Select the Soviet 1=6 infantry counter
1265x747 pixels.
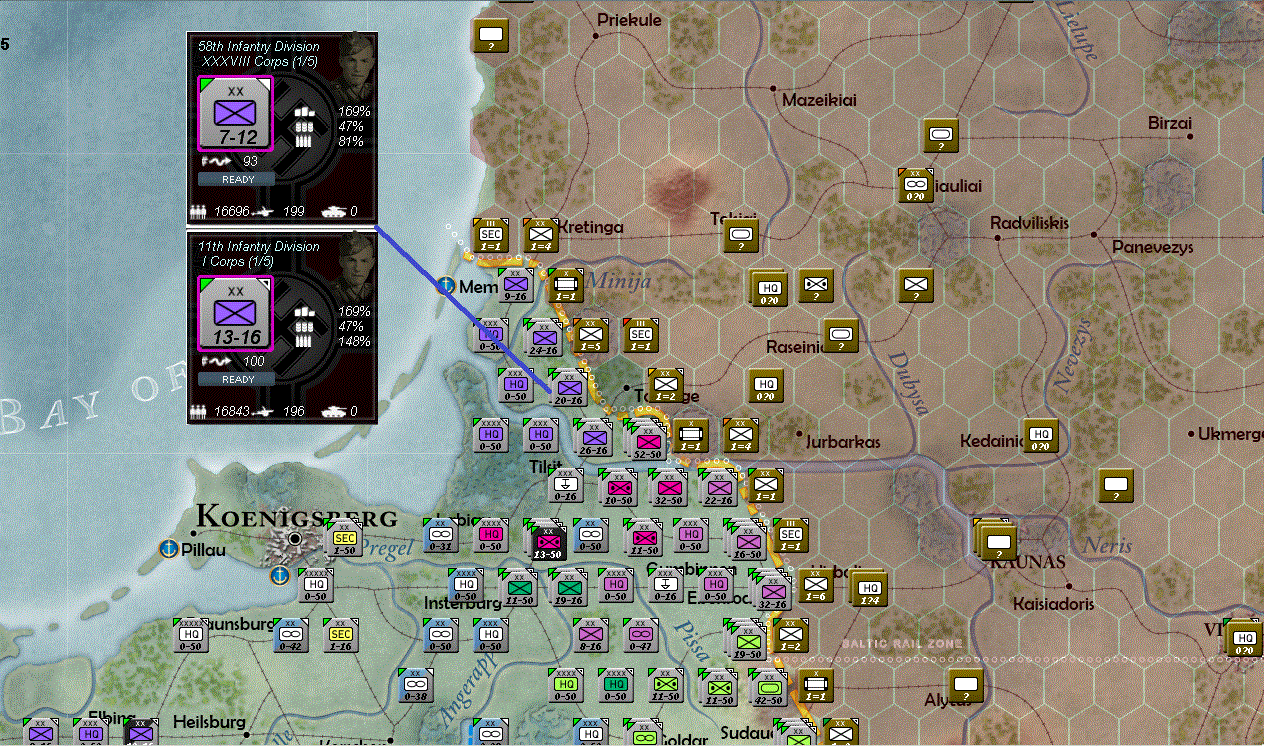point(816,585)
